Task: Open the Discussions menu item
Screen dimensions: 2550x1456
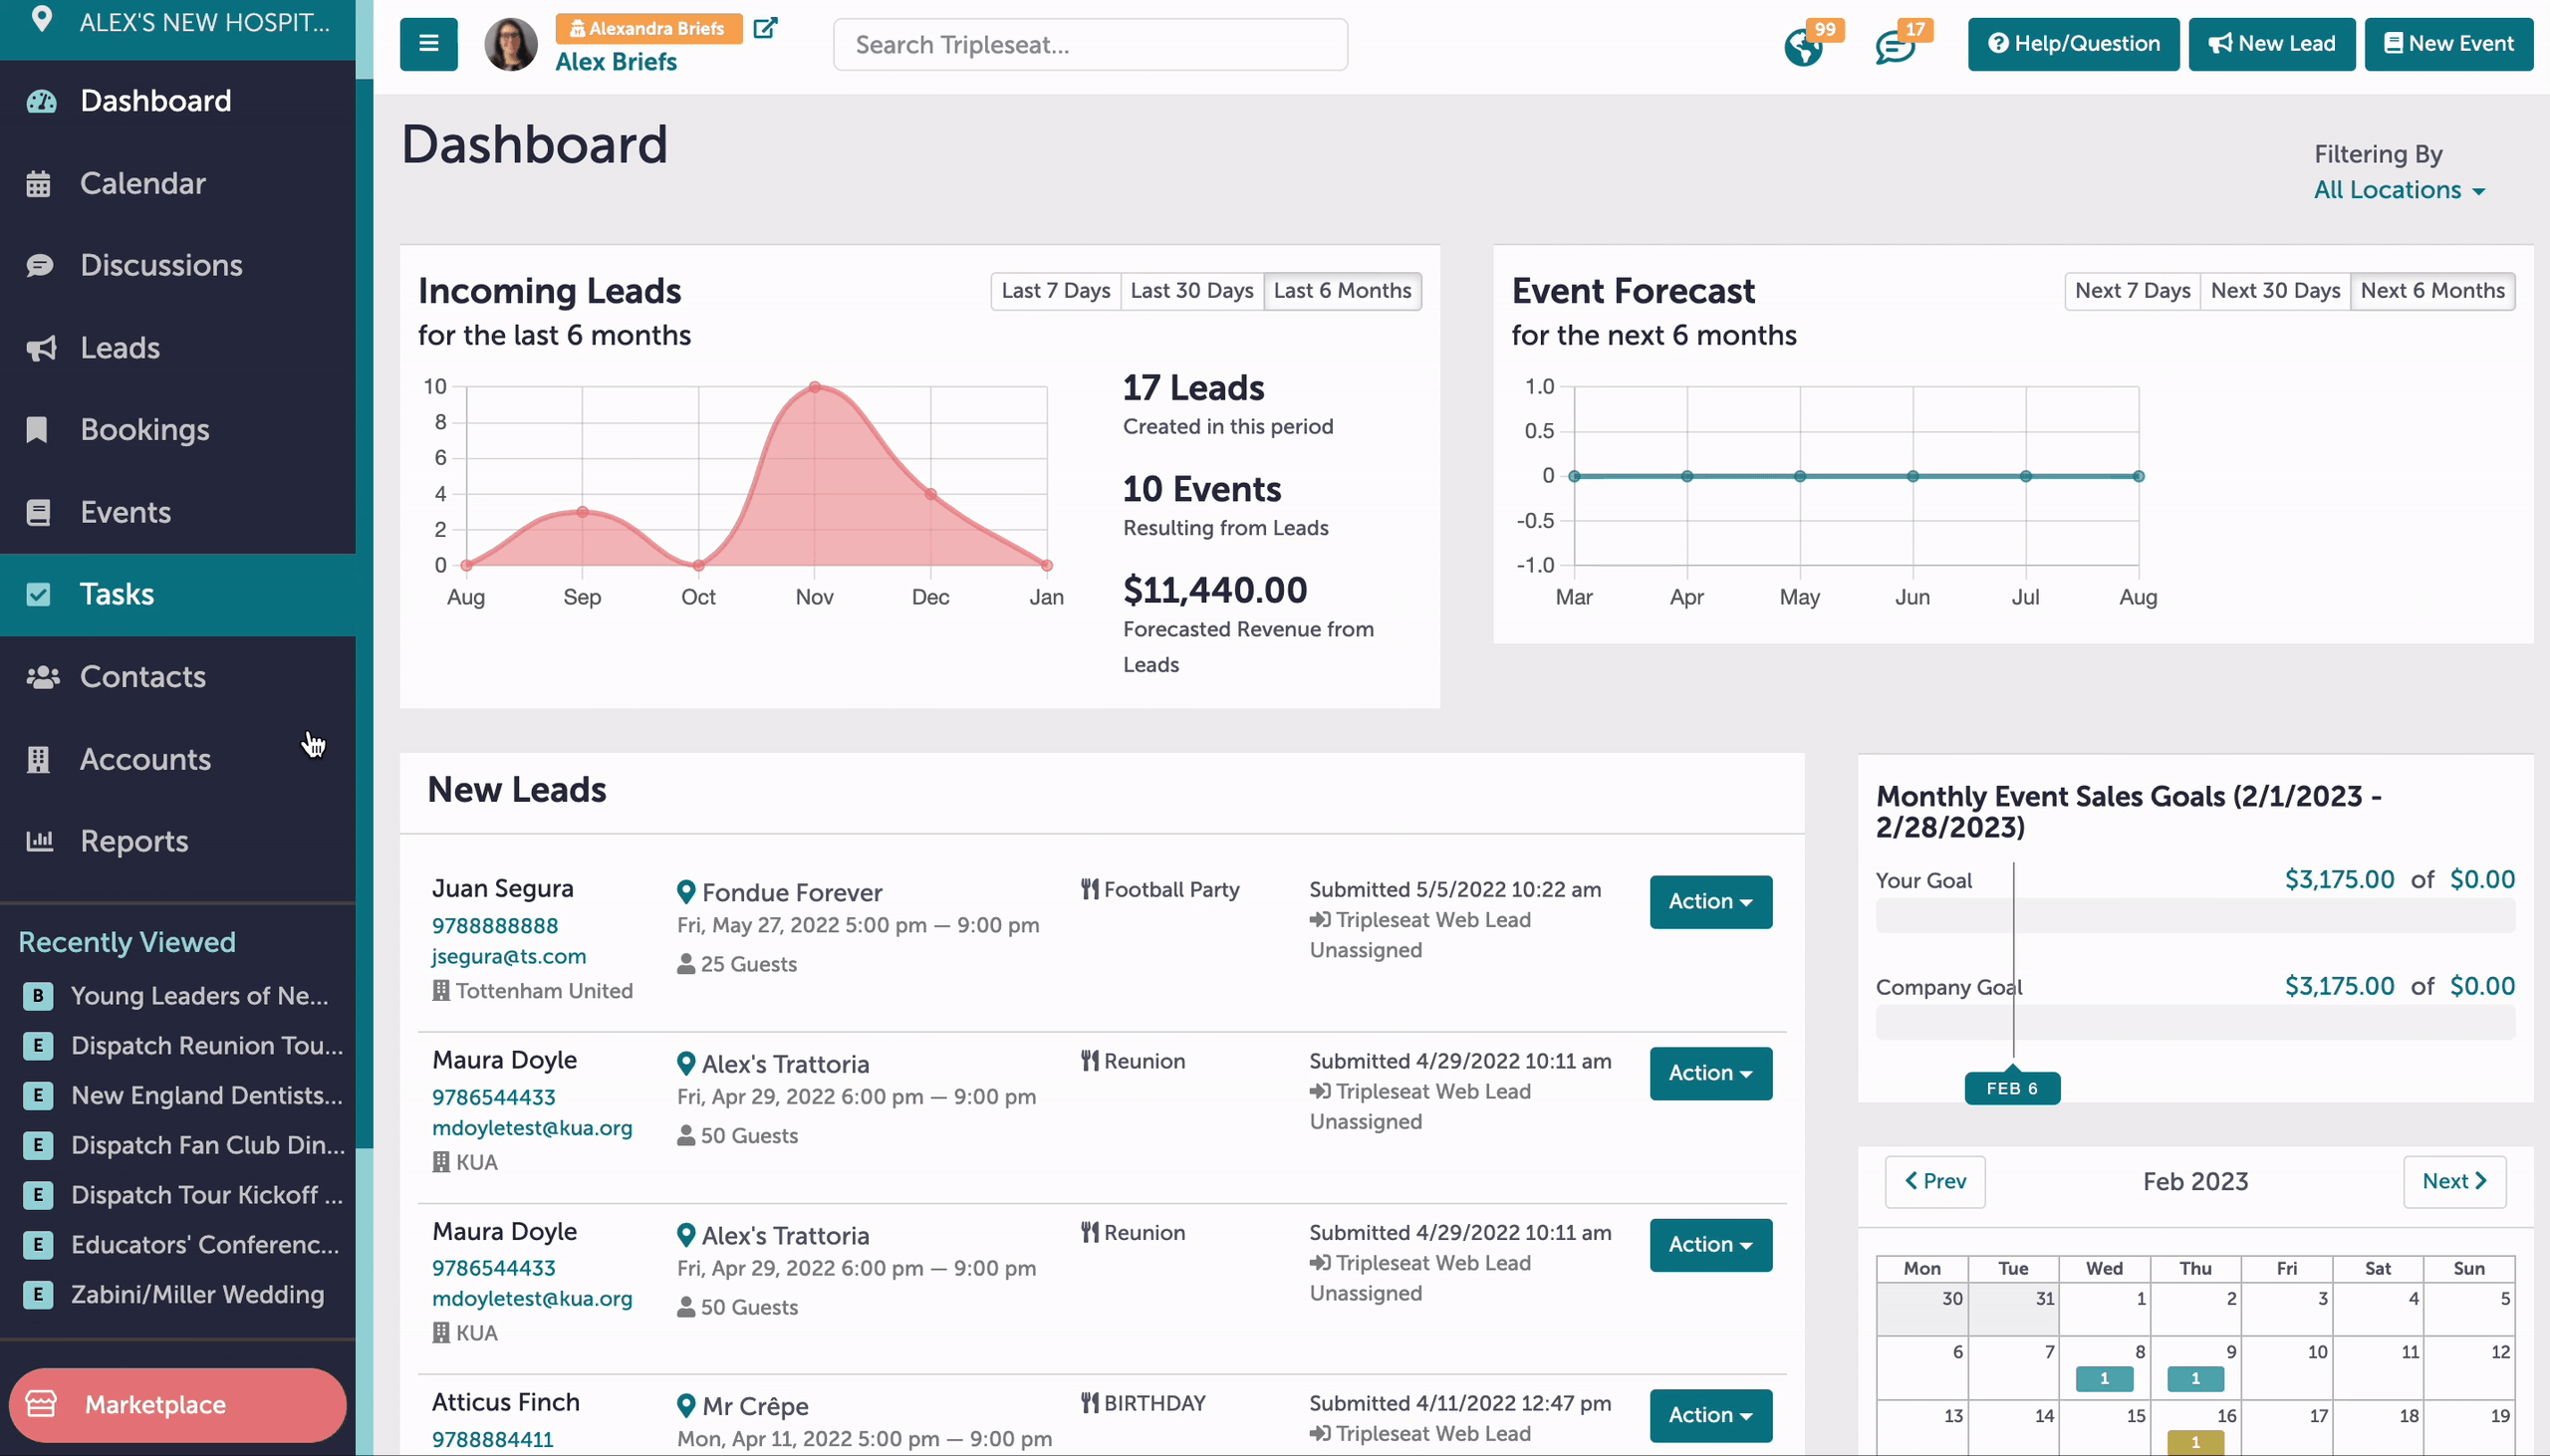Action: click(178, 265)
